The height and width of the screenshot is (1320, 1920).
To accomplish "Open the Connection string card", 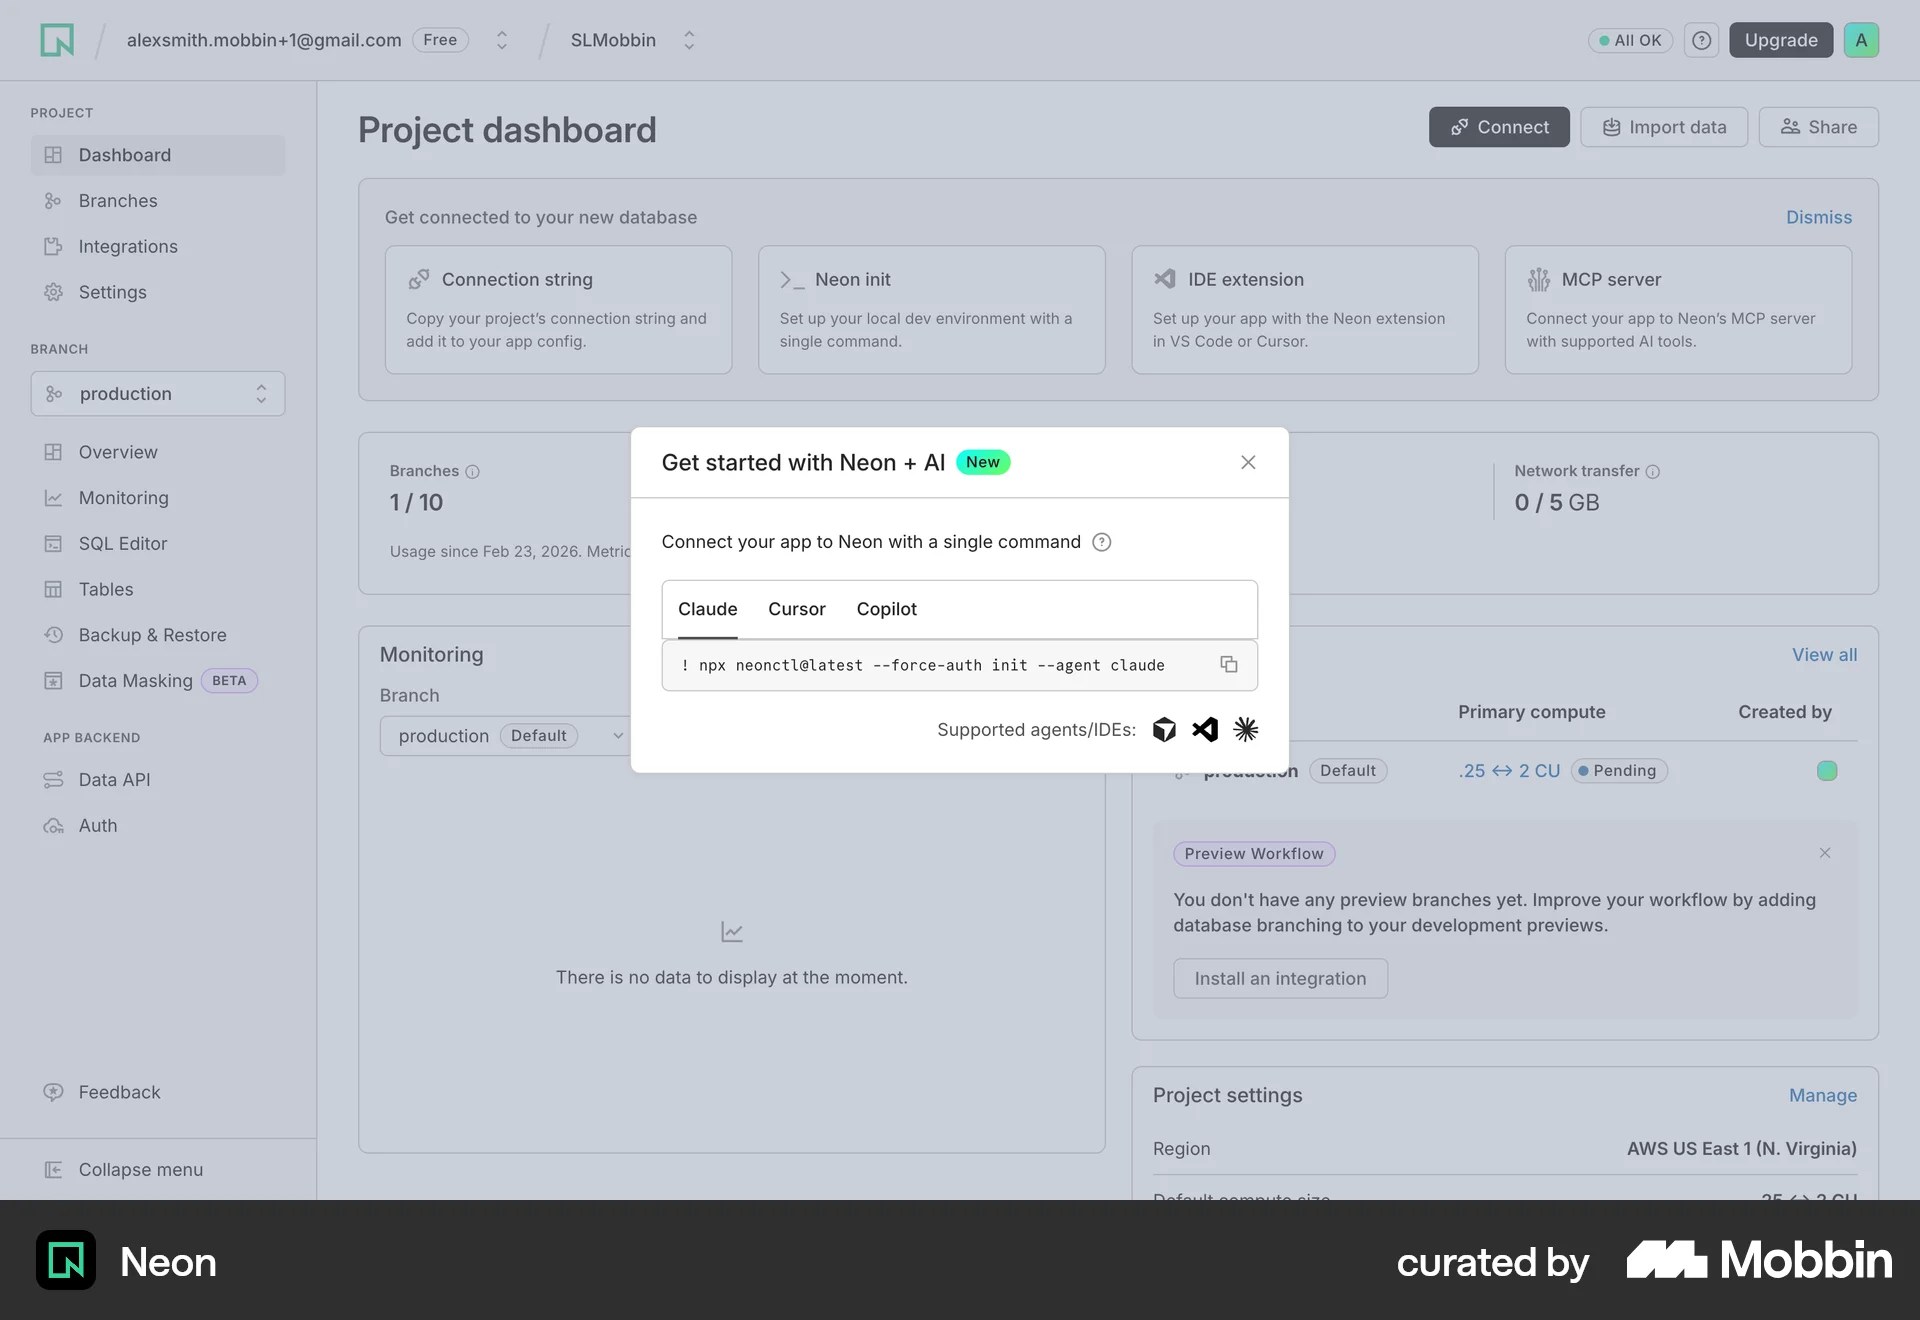I will click(558, 310).
